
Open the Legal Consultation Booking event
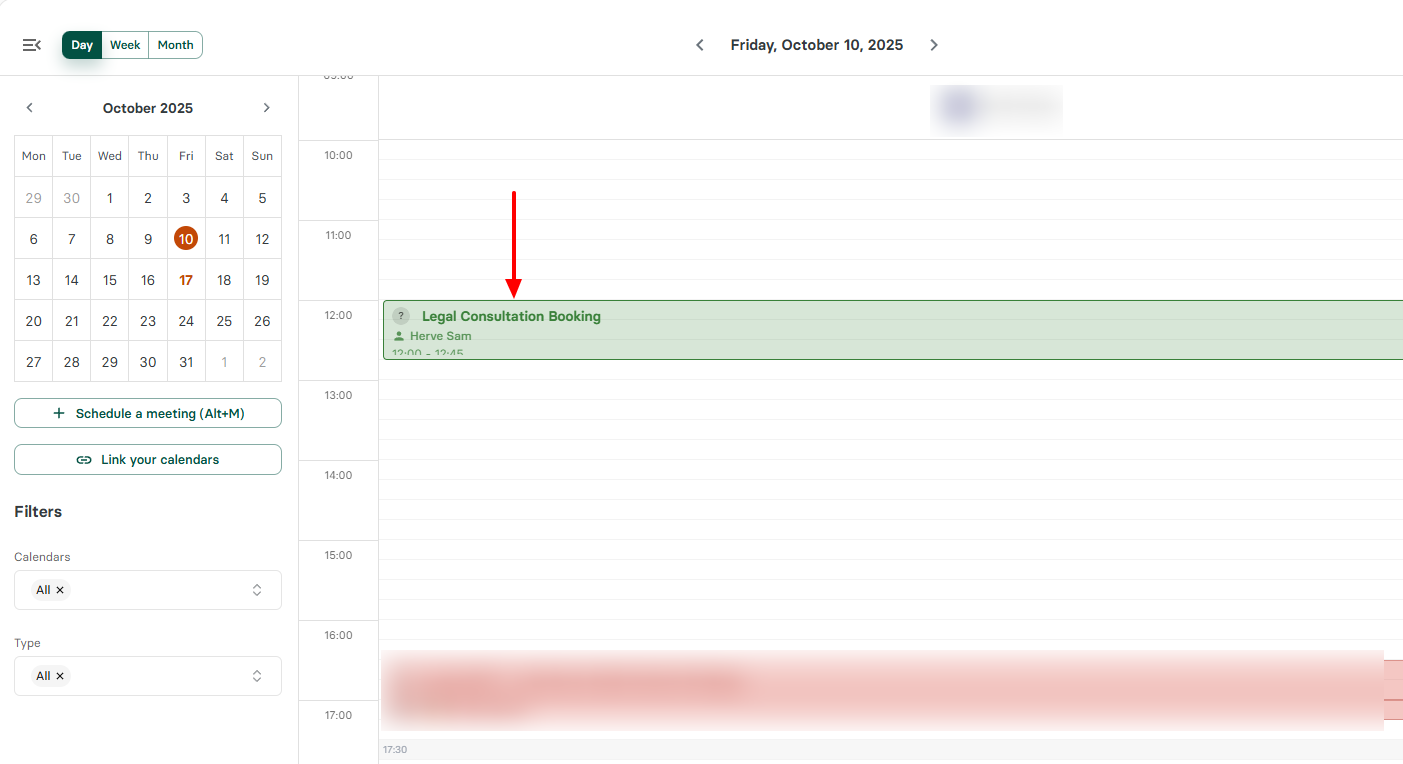pyautogui.click(x=800, y=330)
